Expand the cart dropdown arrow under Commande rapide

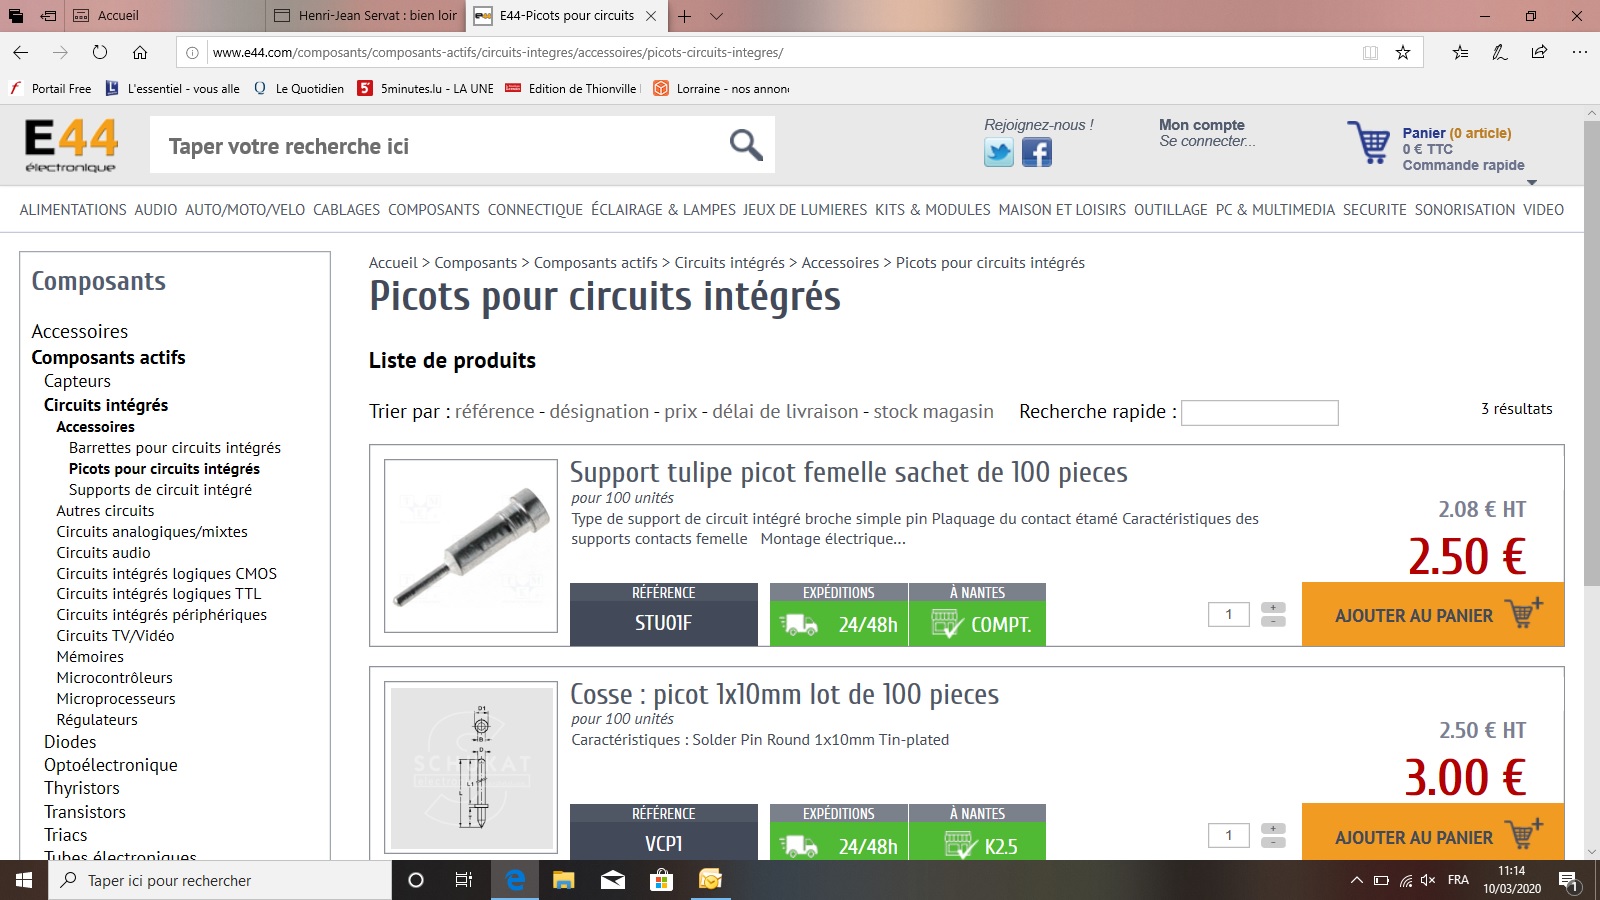click(x=1531, y=182)
